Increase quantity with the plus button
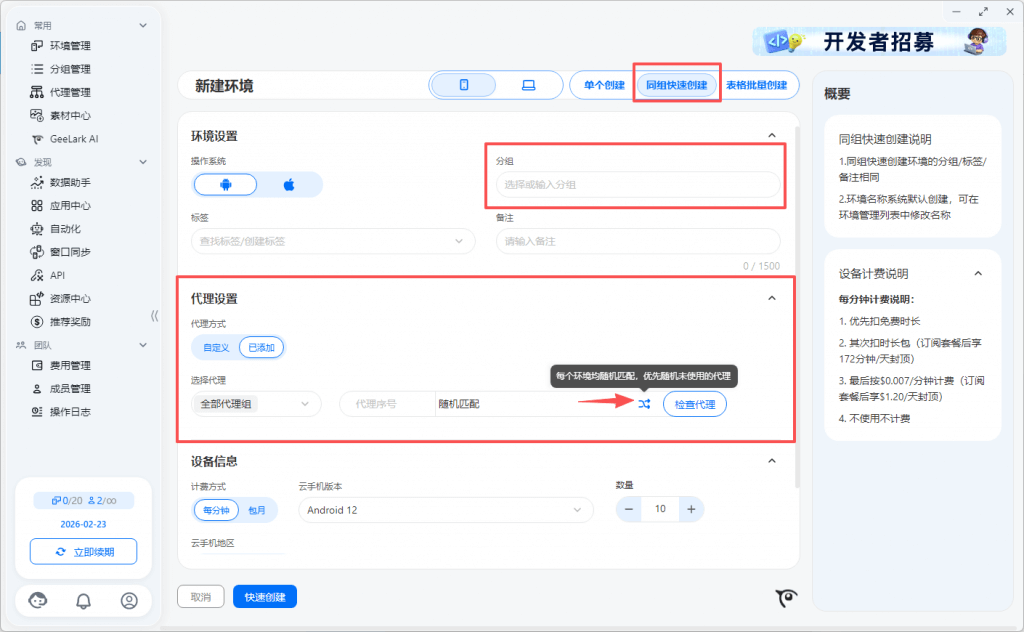The width and height of the screenshot is (1024, 632). [x=690, y=509]
